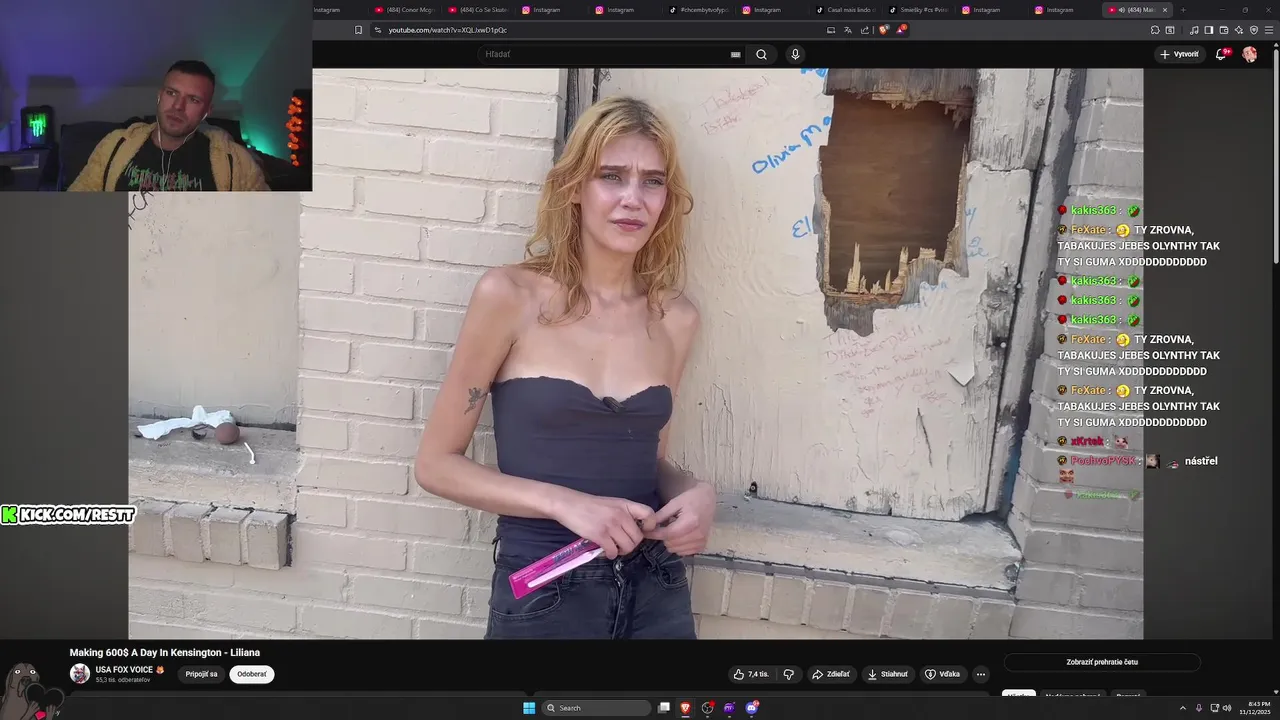The width and height of the screenshot is (1280, 720).
Task: Open YouTube notifications bell
Action: [x=1221, y=54]
